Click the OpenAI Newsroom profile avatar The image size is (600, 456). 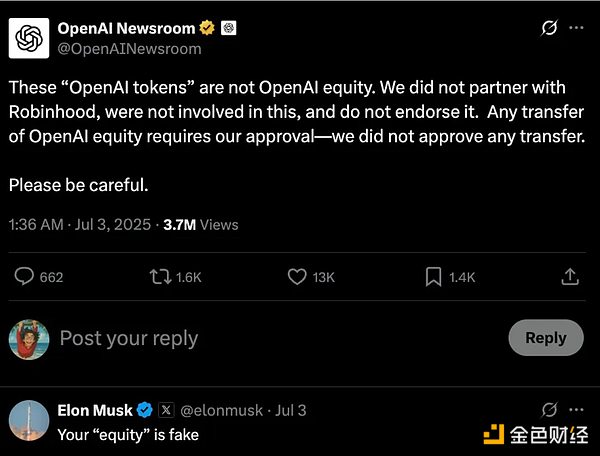29,38
